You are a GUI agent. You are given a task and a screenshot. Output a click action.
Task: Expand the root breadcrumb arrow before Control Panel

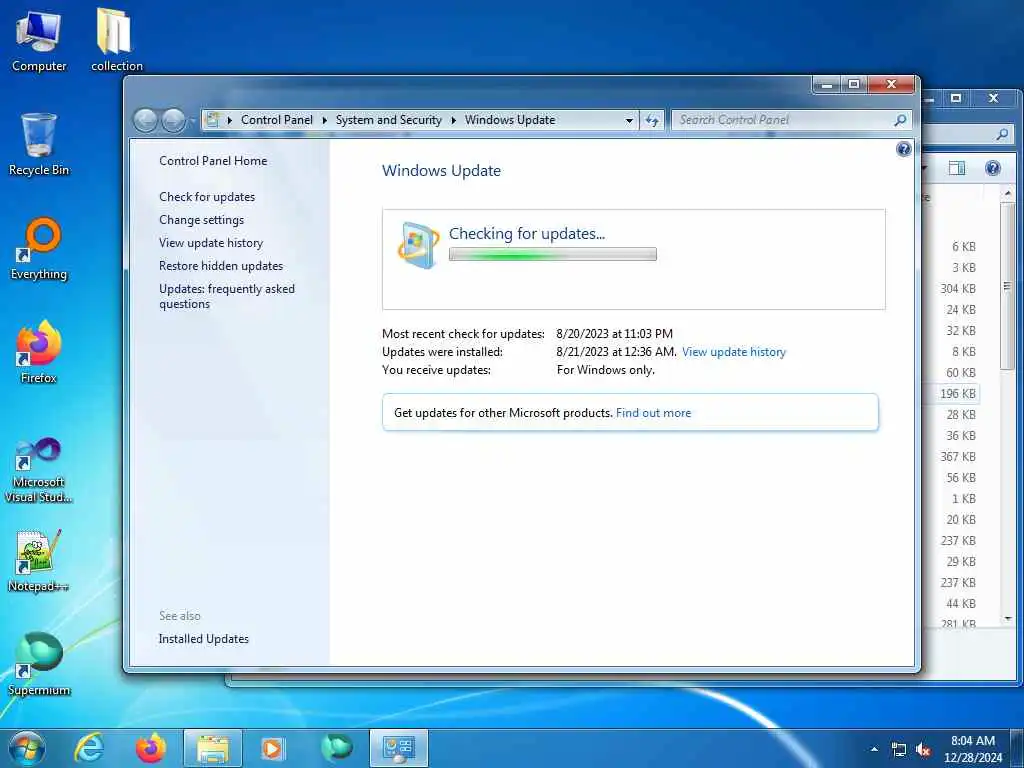coord(230,120)
